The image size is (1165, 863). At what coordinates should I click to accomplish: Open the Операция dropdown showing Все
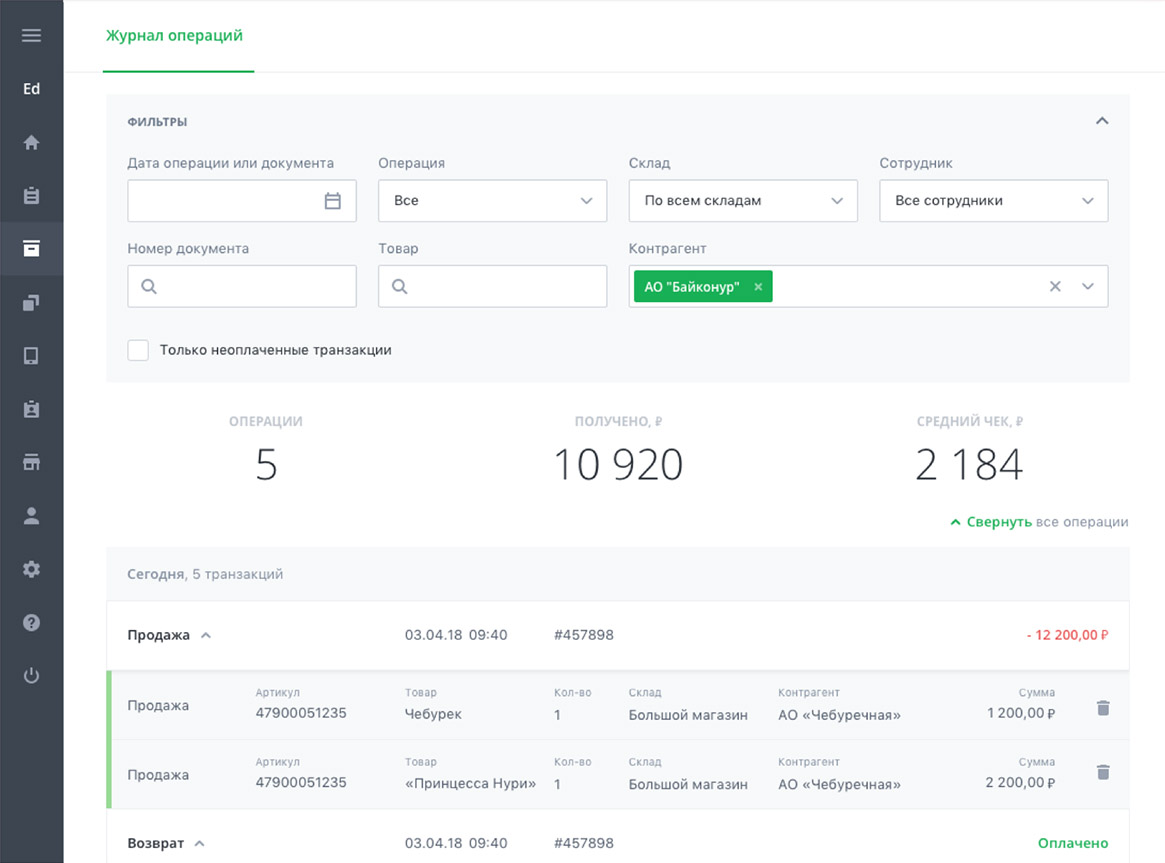coord(492,201)
